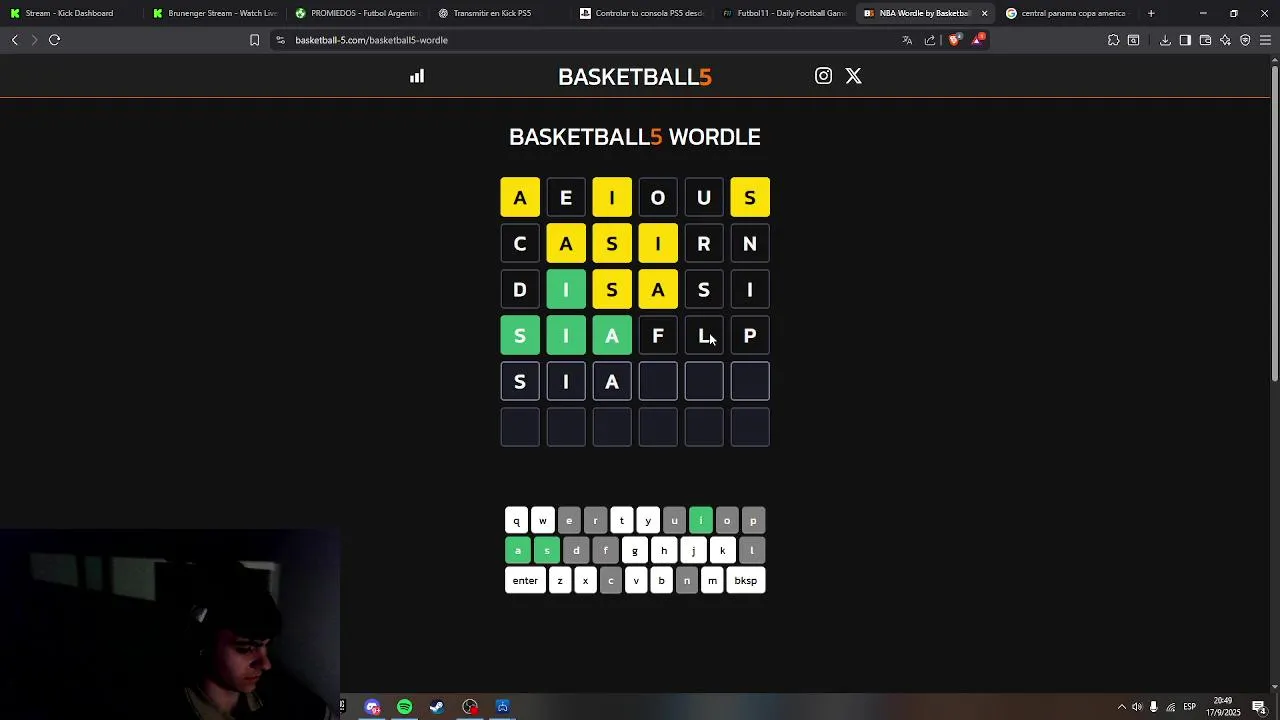
Task: Open OBS Studio from the taskbar
Action: 470,707
